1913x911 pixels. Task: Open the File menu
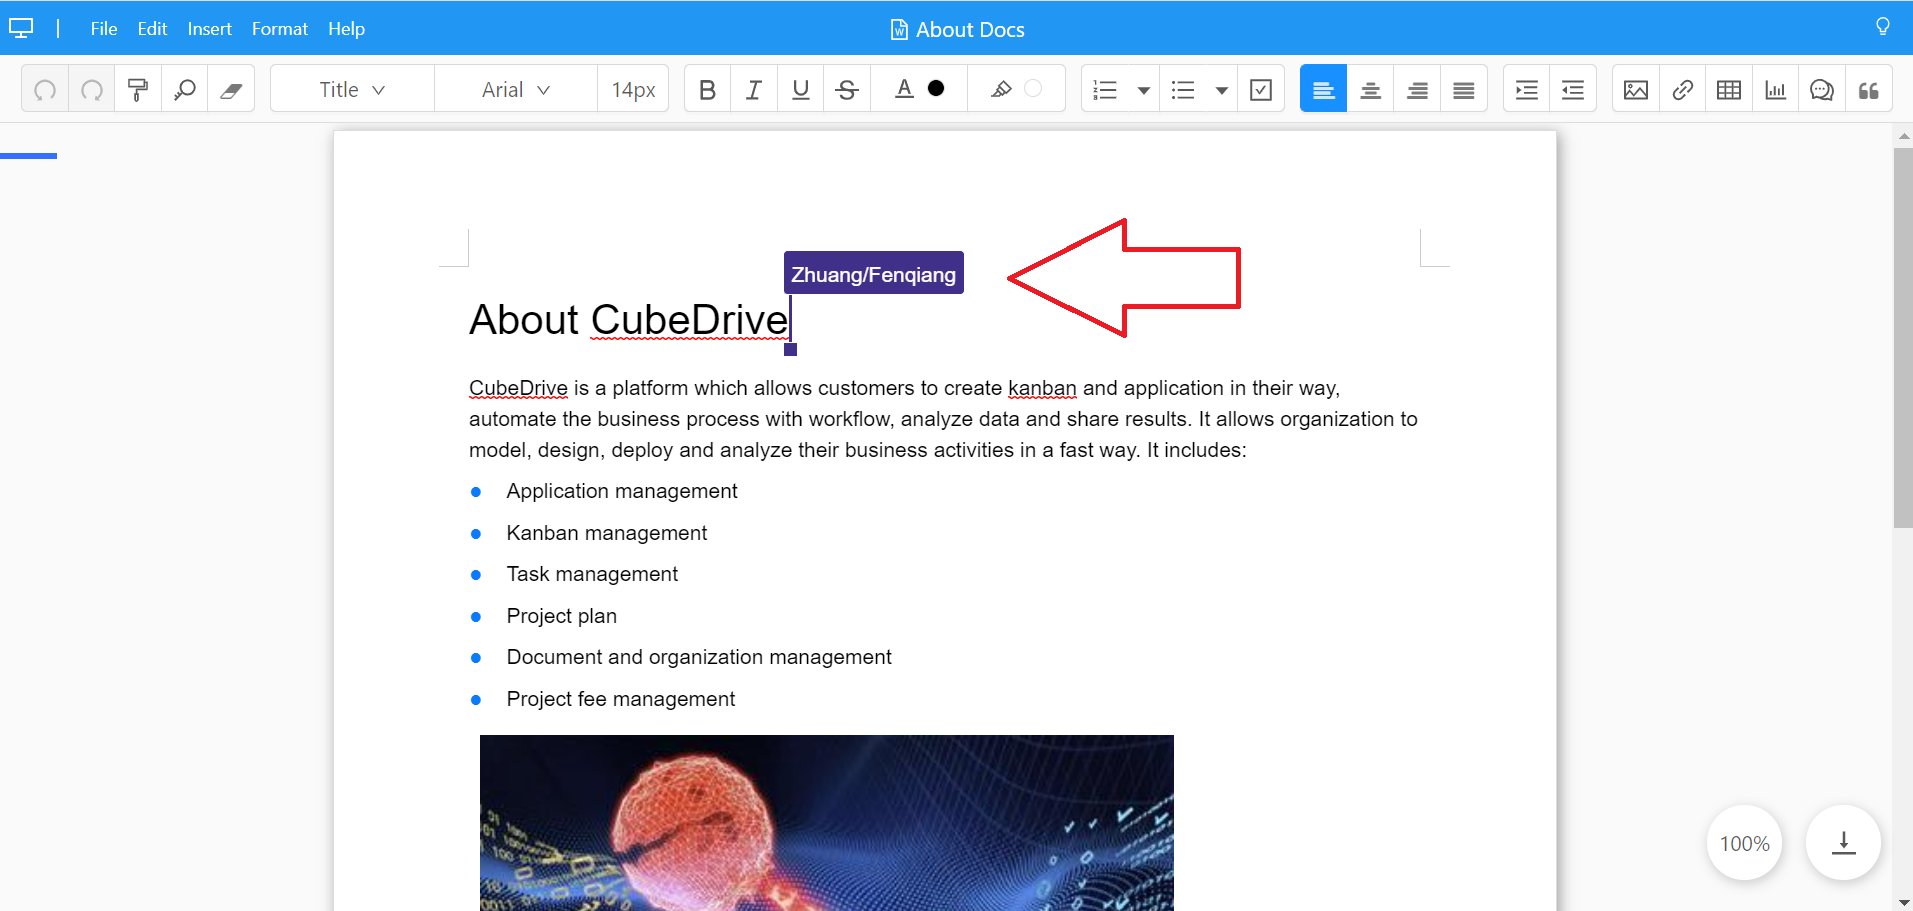tap(104, 29)
